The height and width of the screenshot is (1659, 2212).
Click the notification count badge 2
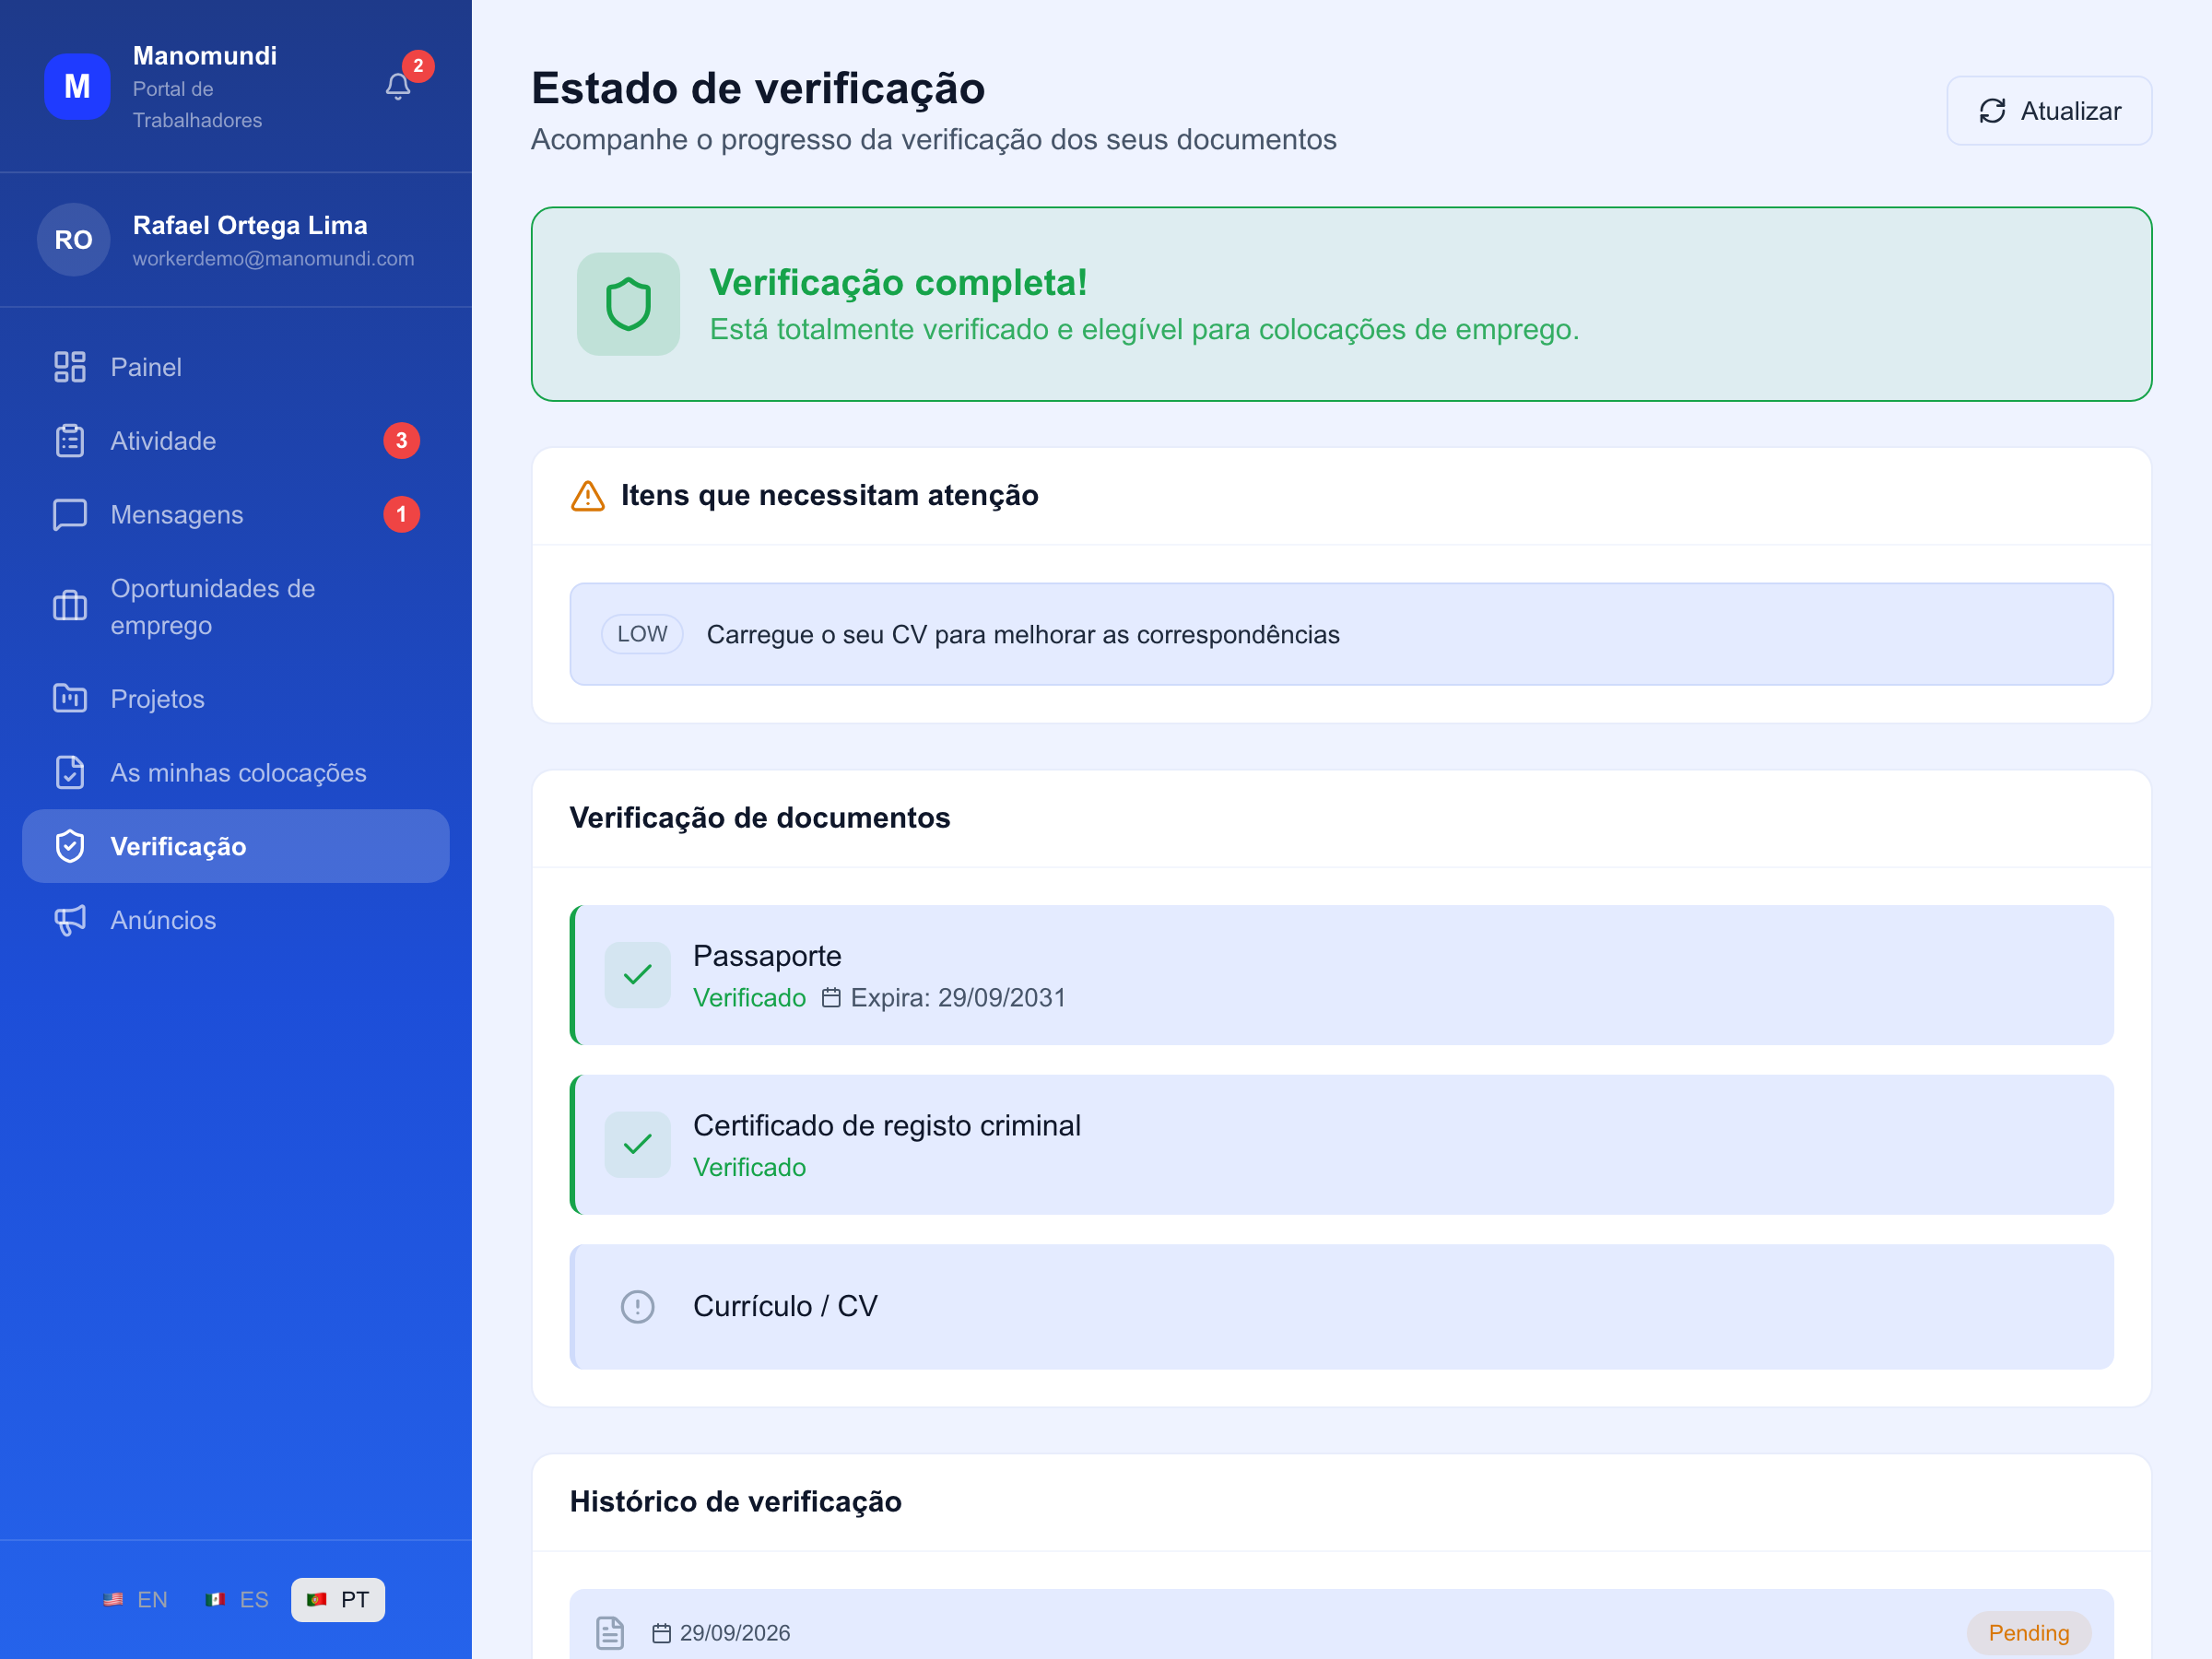coord(418,66)
